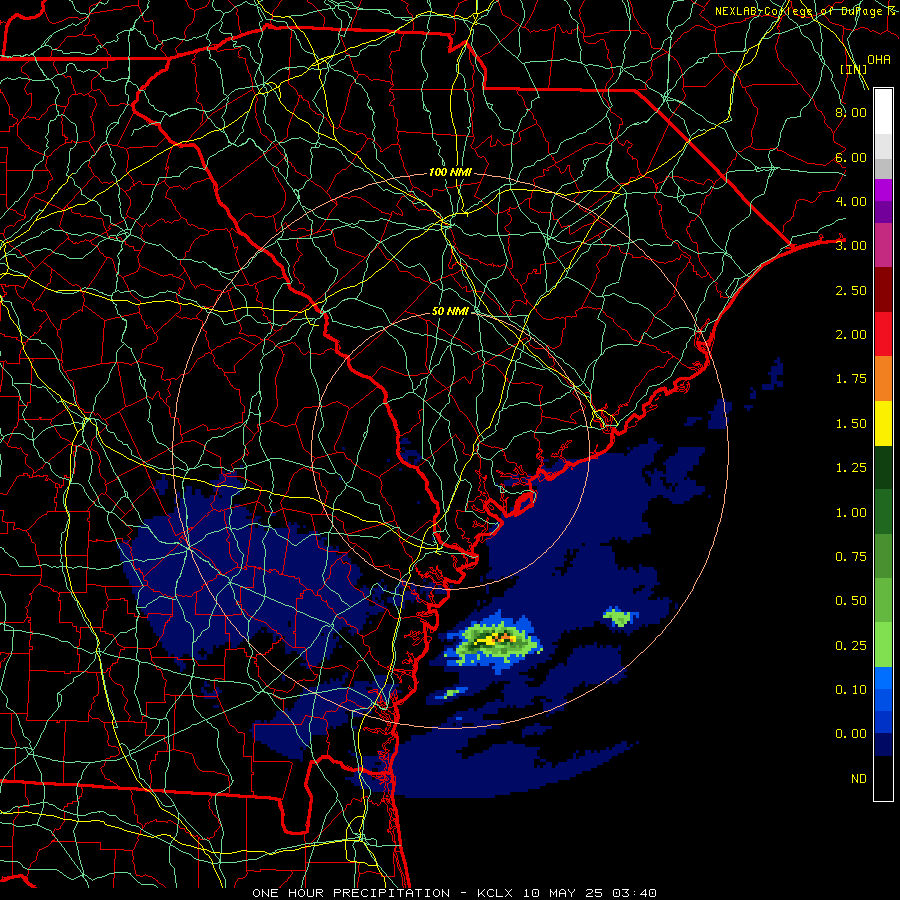
Task: Click the 1.50 legend value
Action: [x=851, y=424]
